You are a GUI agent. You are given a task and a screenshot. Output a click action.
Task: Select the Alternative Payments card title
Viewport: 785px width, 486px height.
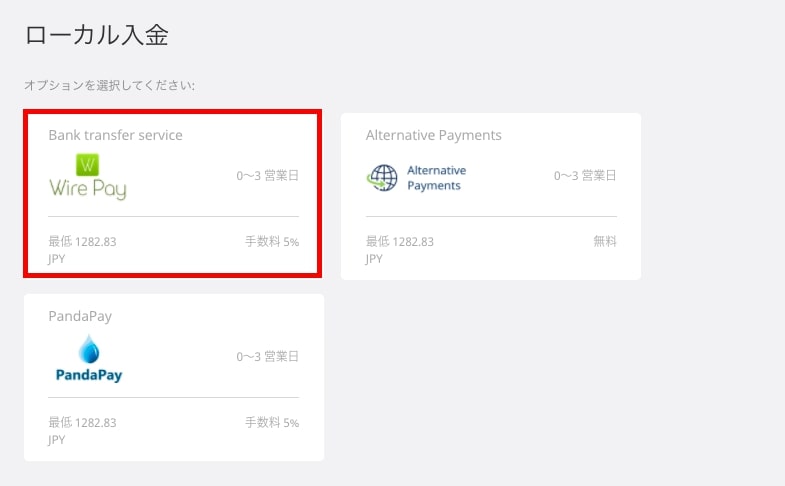pyautogui.click(x=434, y=135)
